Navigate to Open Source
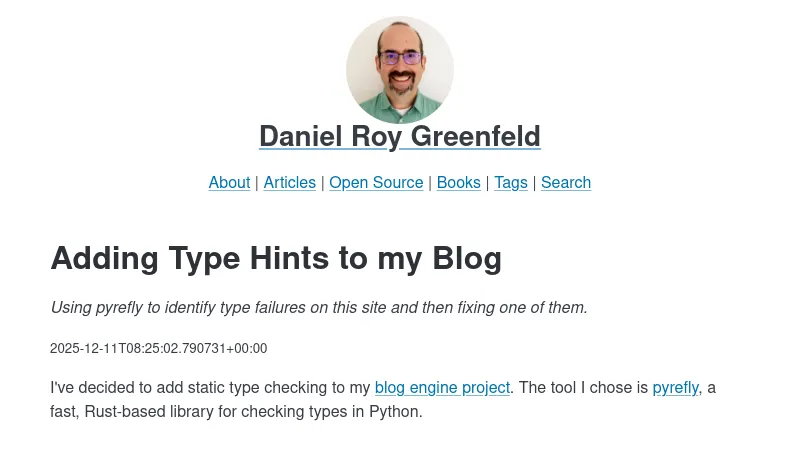Image resolution: width=800 pixels, height=450 pixels. (376, 182)
